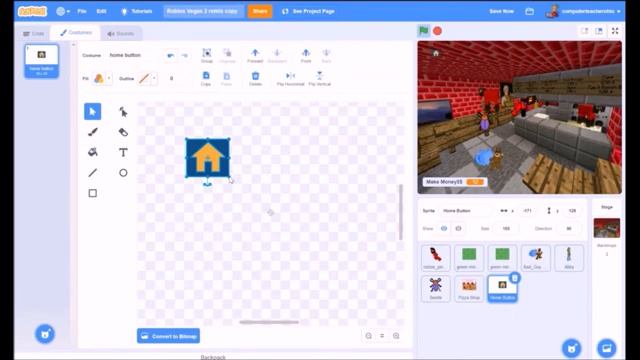
Task: Open the account username dropdown
Action: click(584, 11)
